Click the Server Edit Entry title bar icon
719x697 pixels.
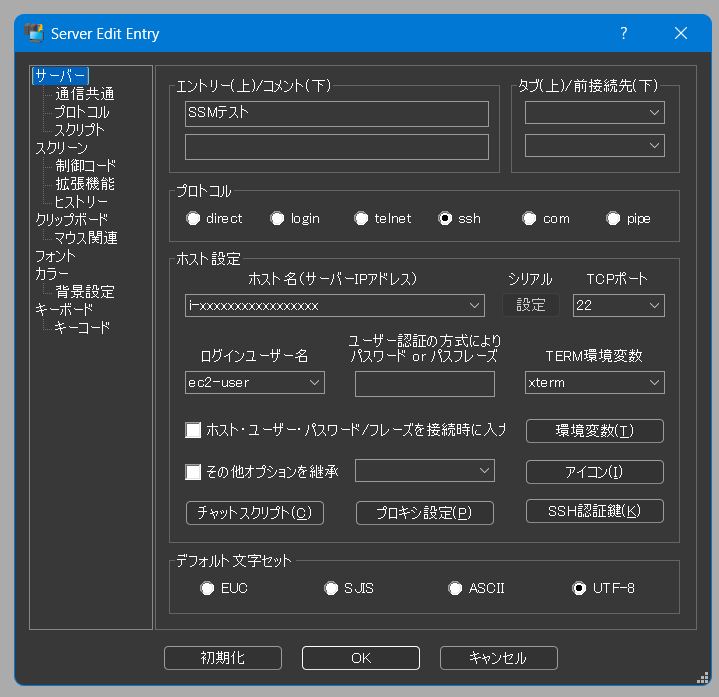point(34,34)
